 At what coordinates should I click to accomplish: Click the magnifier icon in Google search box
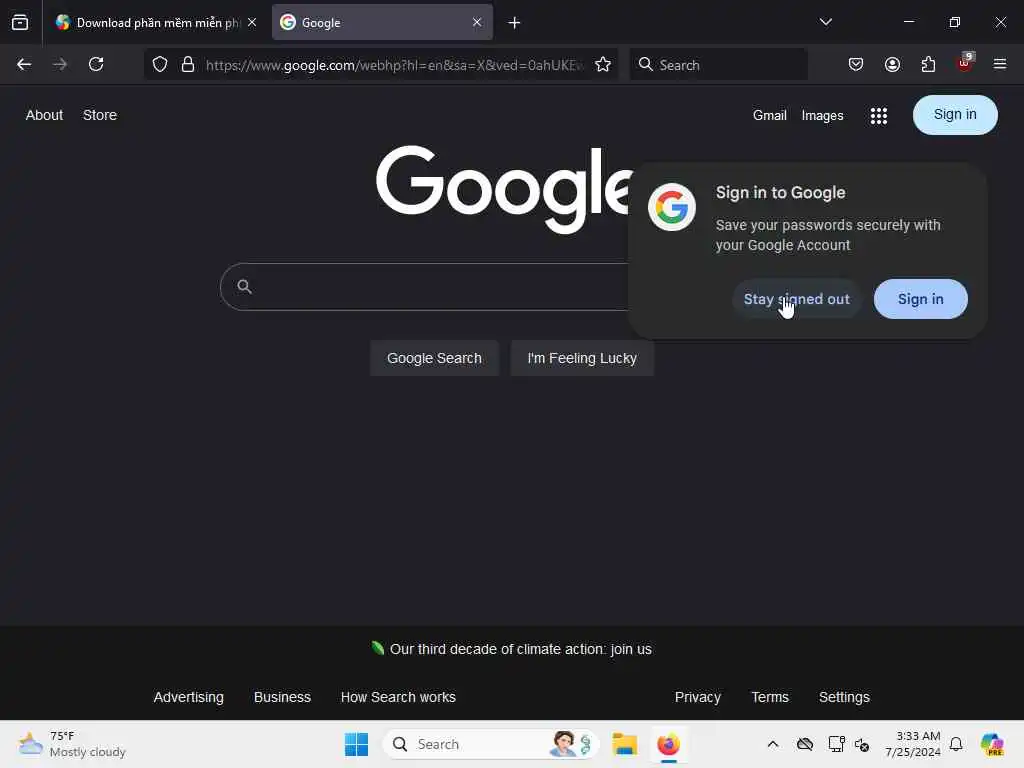(244, 286)
